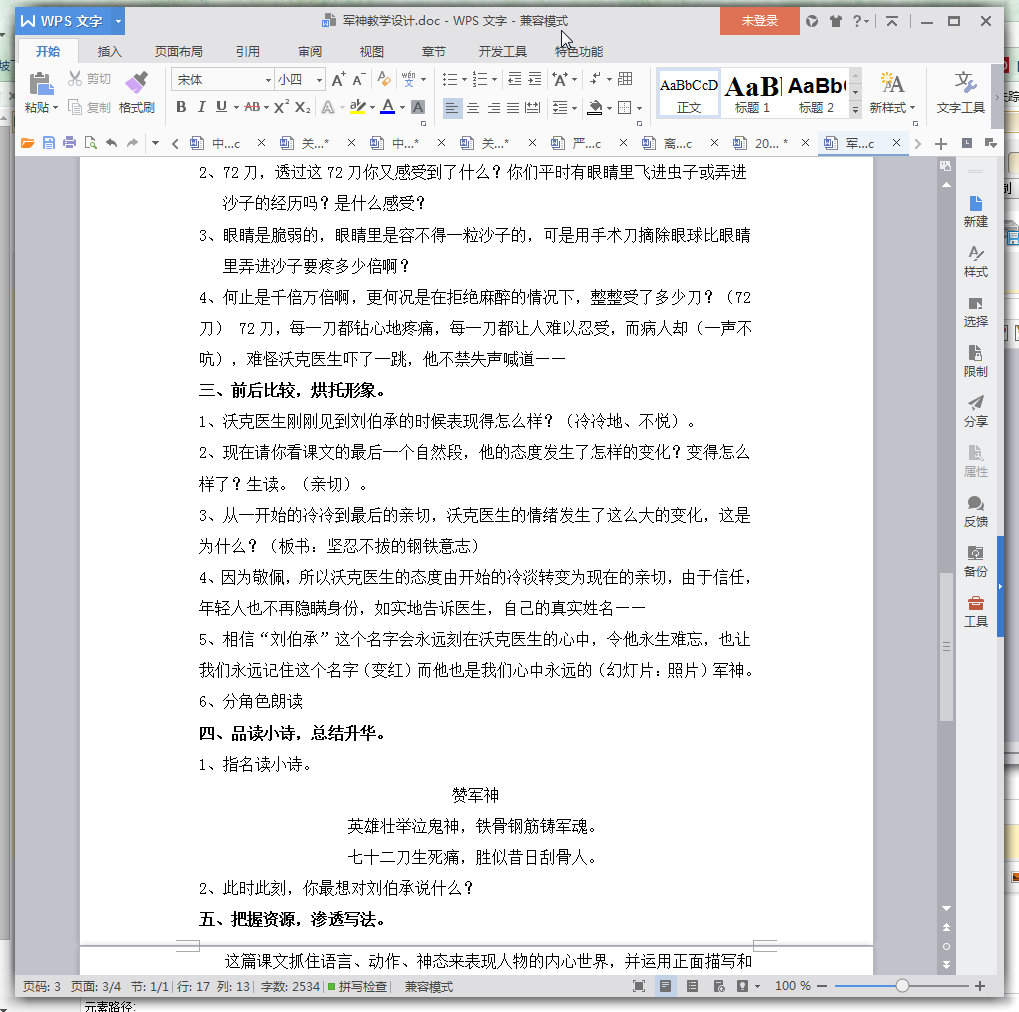Select the Format Painter (格式刷) tool
This screenshot has width=1019, height=1012.
point(136,92)
